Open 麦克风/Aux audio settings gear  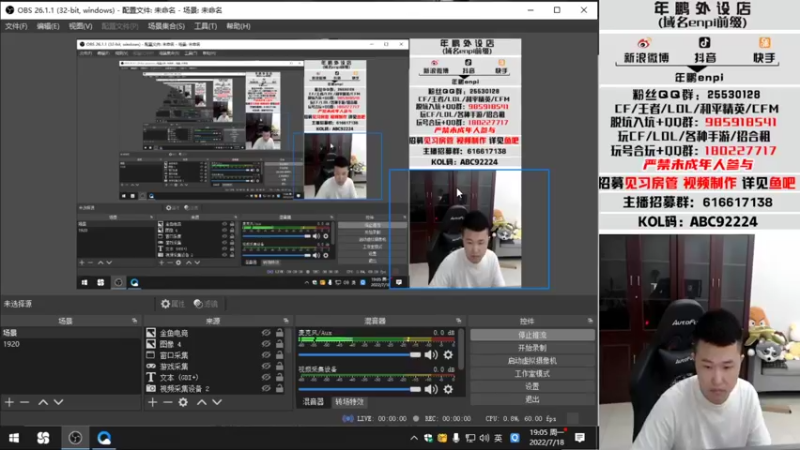[x=448, y=355]
